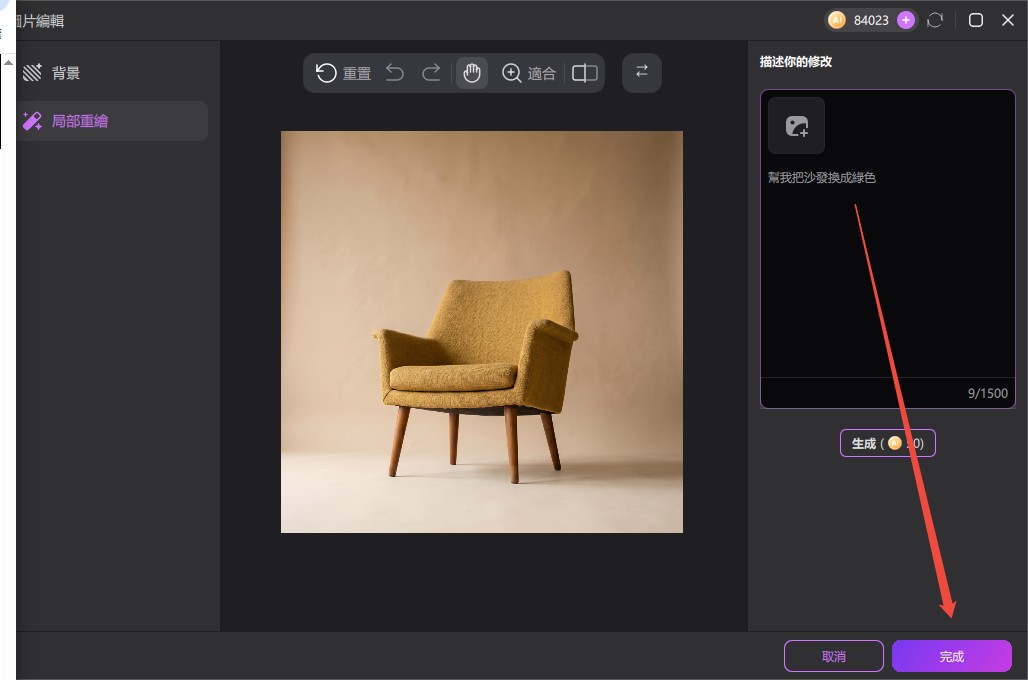Image resolution: width=1028 pixels, height=680 pixels.
Task: Click the 重置 reset button
Action: pos(344,73)
